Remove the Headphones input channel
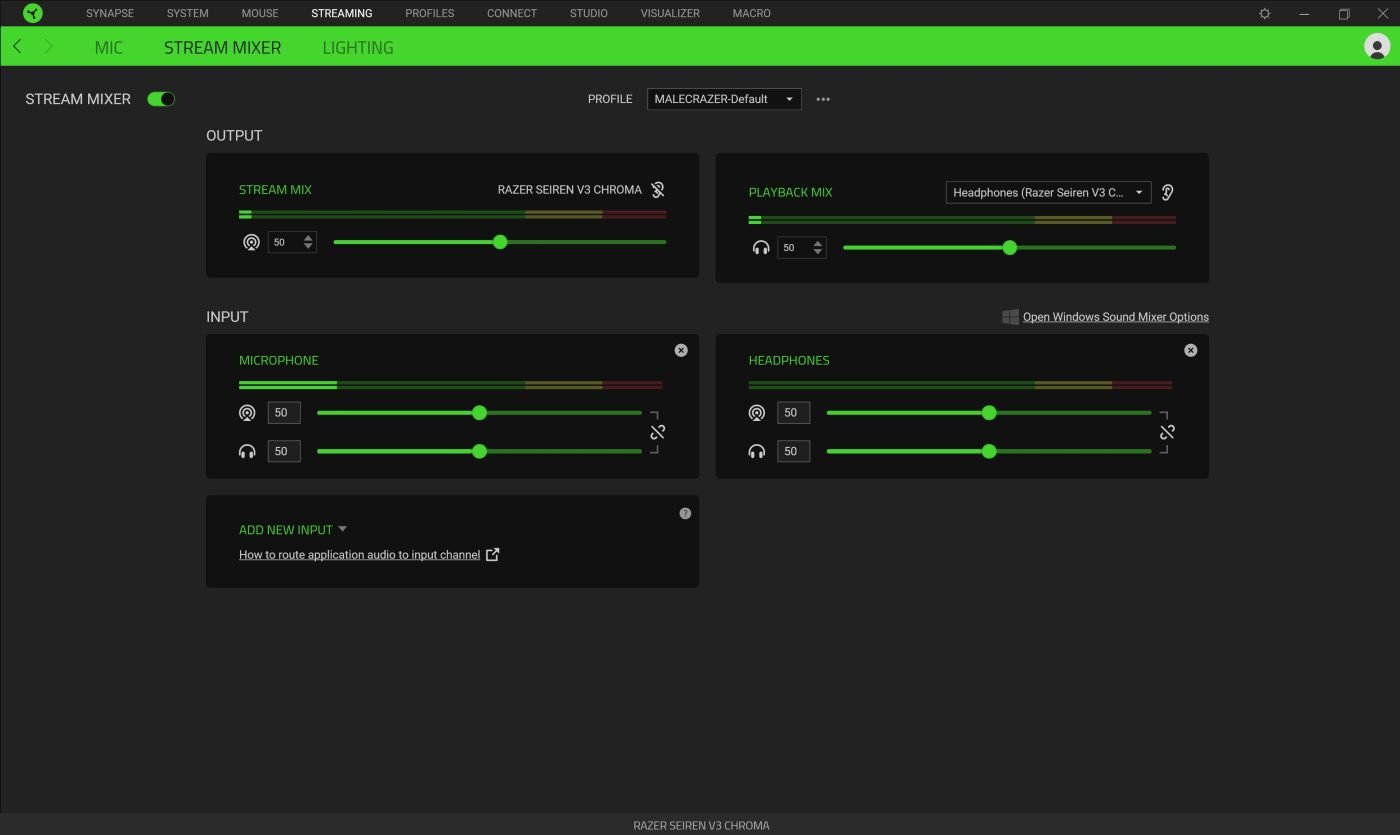The width and height of the screenshot is (1400, 835). pyautogui.click(x=1190, y=350)
